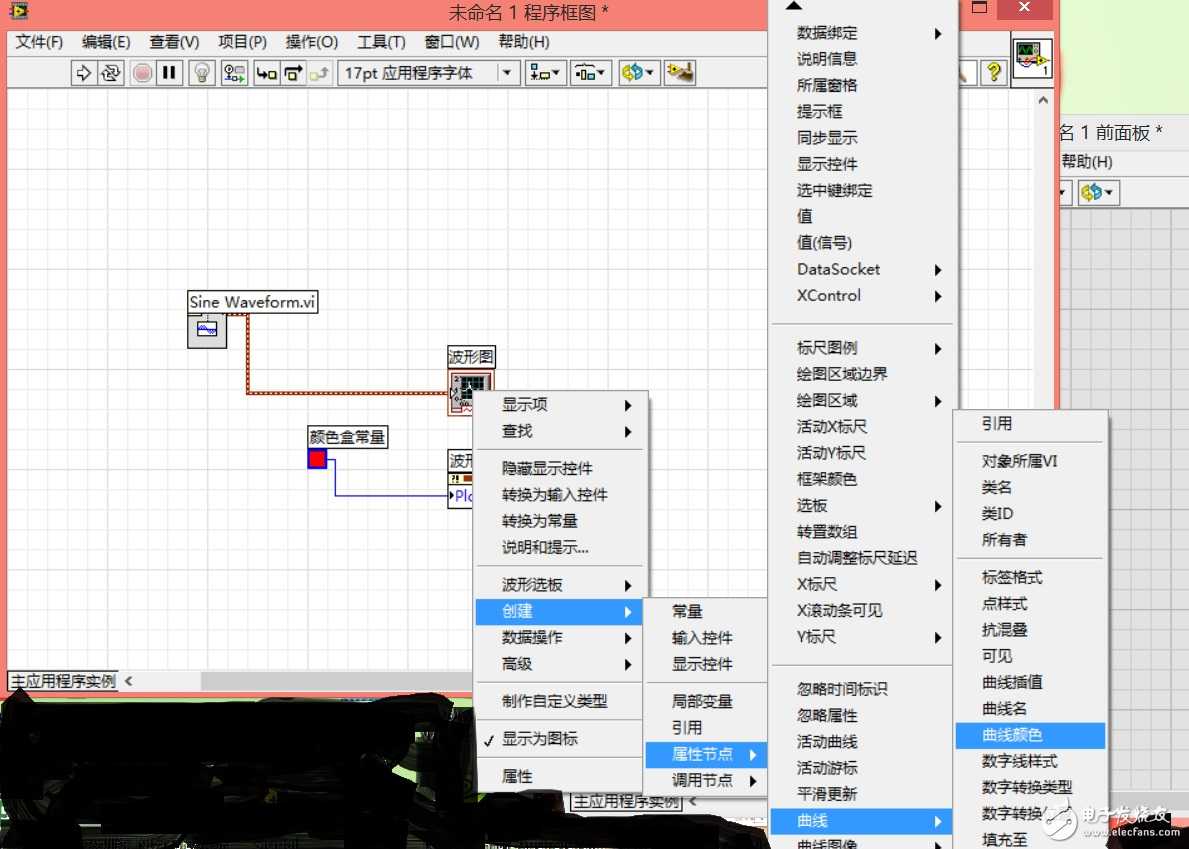Click the Run arrow toolbar button
Viewport: 1189px width, 849px height.
click(x=84, y=73)
